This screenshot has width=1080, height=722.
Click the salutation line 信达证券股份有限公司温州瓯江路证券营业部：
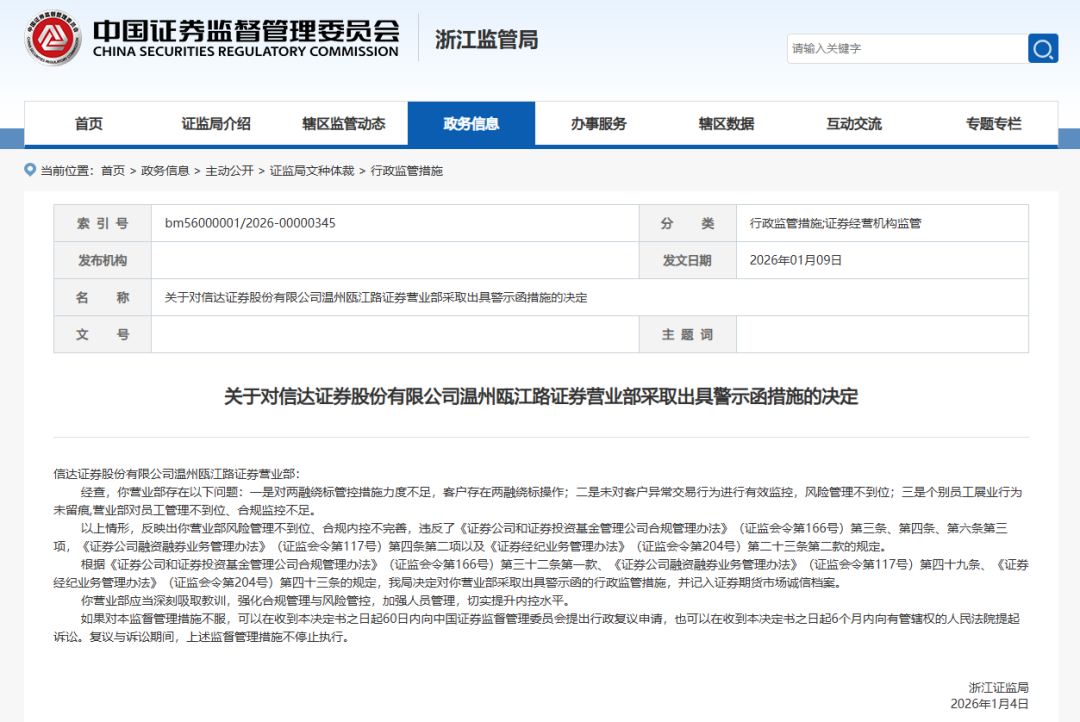(177, 474)
